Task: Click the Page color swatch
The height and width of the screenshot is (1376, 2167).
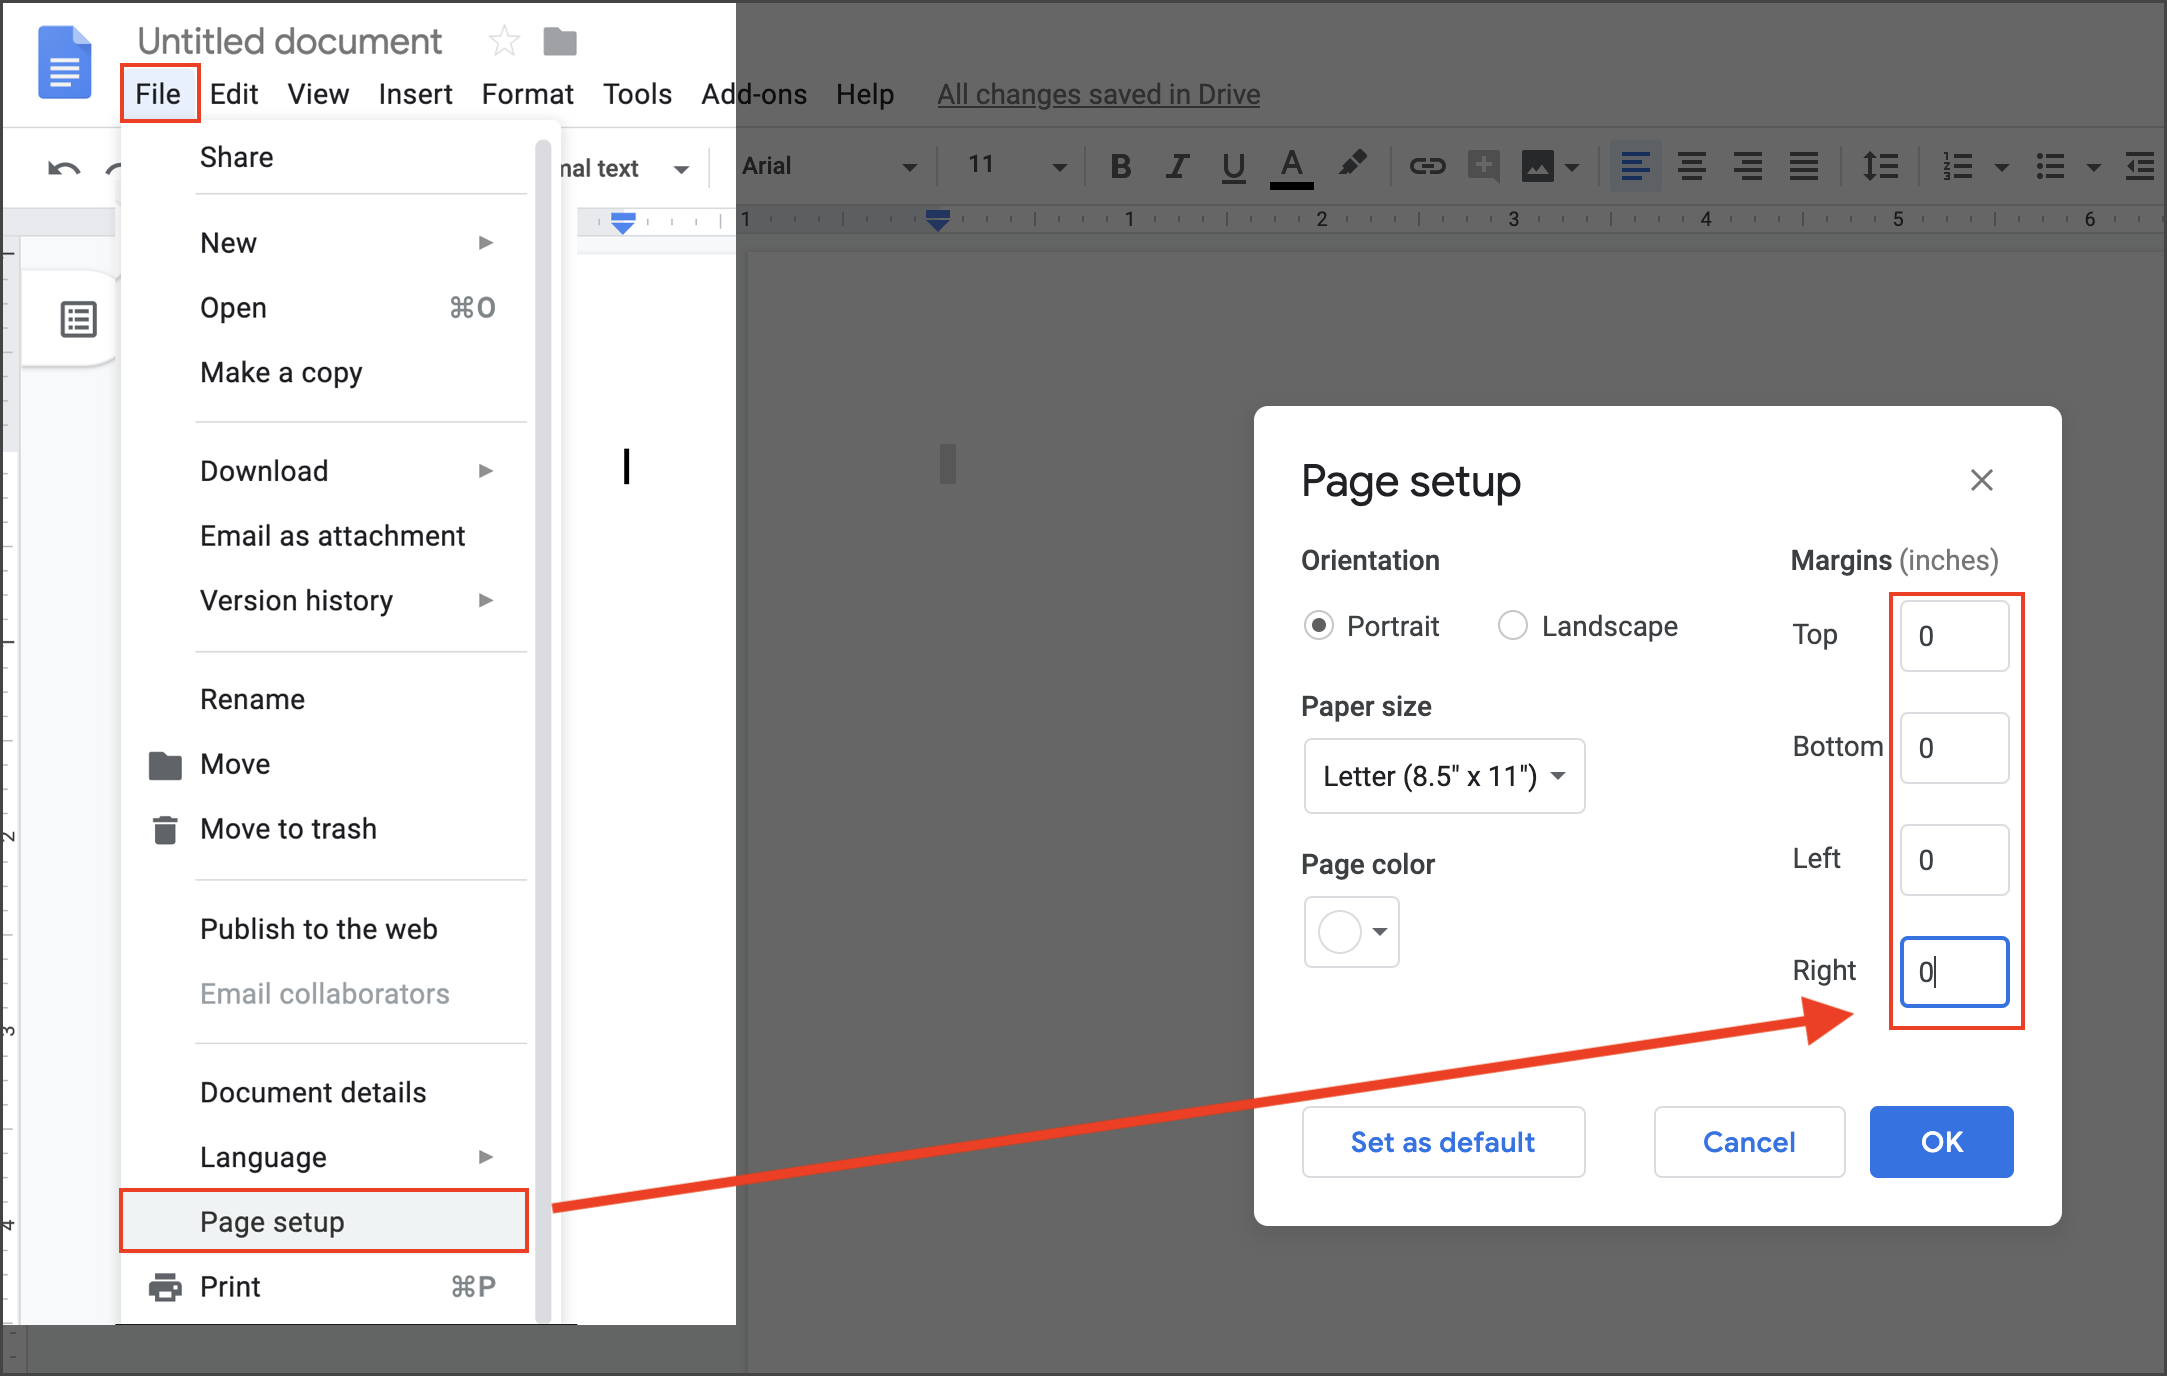Action: click(x=1350, y=930)
